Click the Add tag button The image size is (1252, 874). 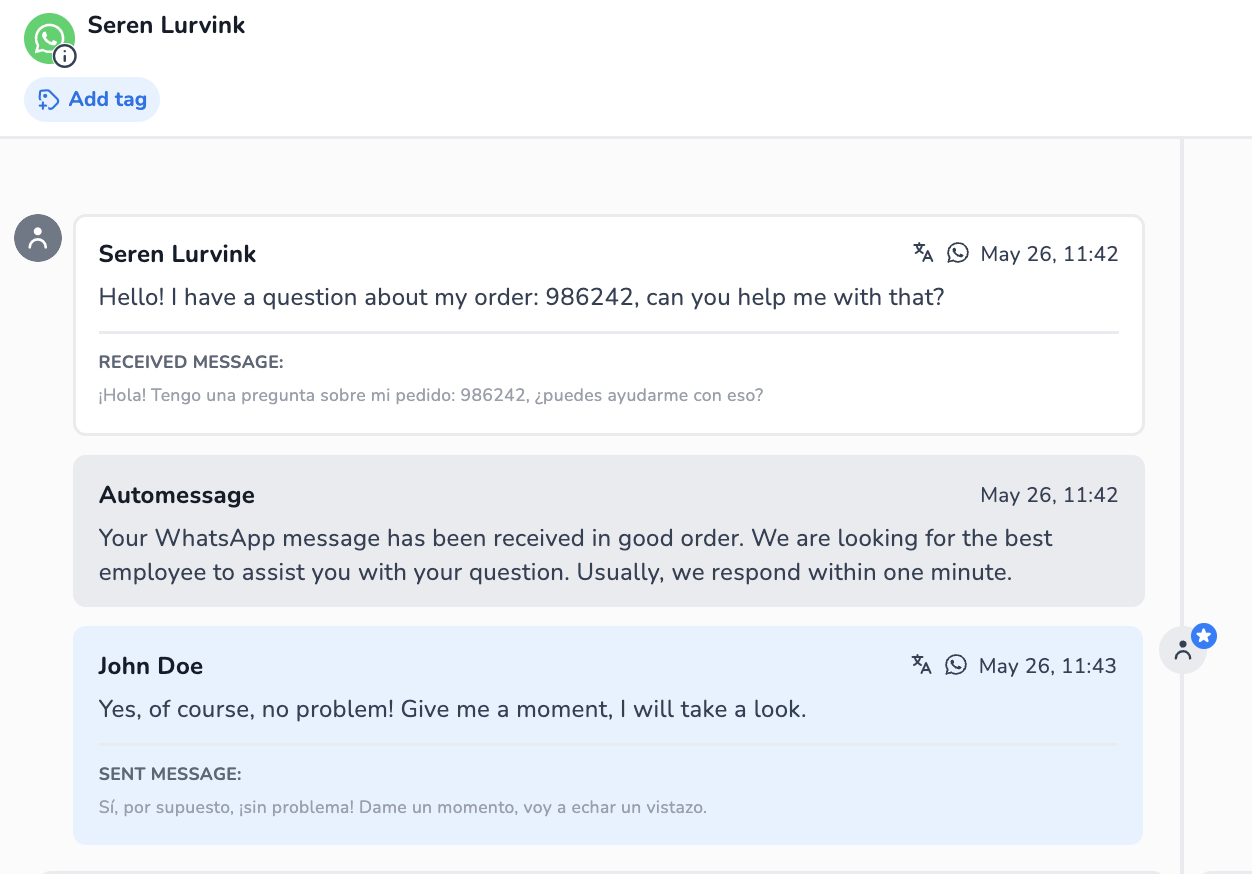point(91,99)
